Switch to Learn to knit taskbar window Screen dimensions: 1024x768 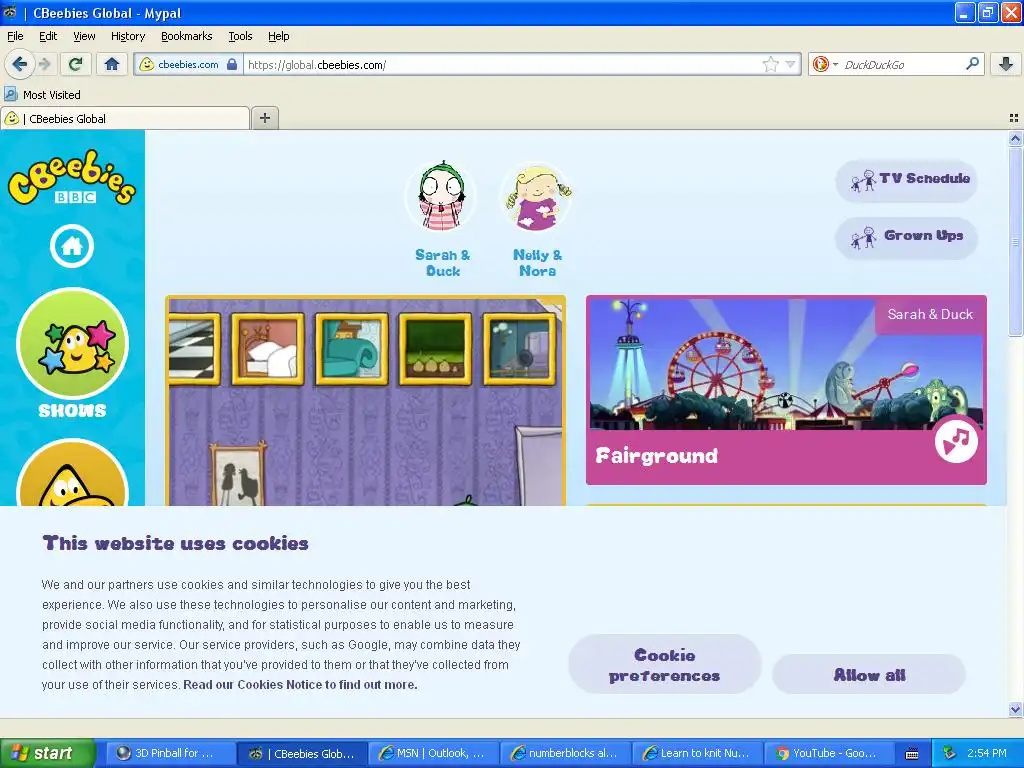point(697,753)
